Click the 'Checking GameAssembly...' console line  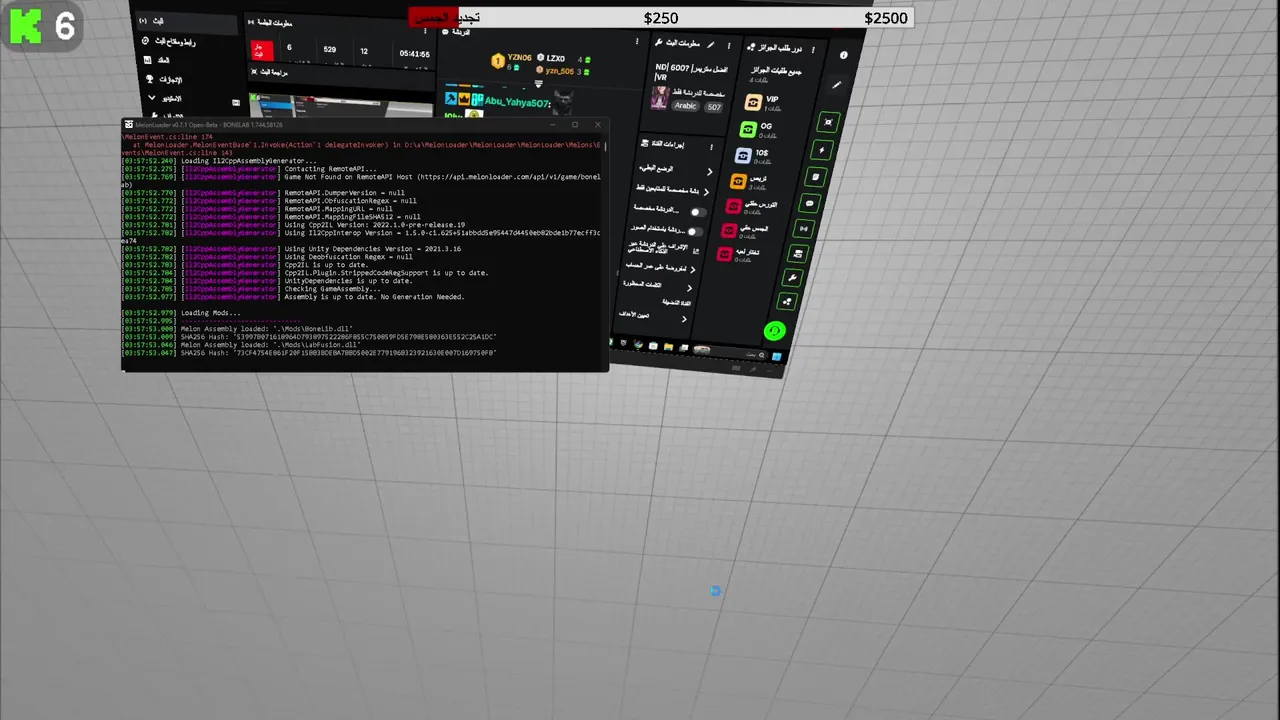331,289
